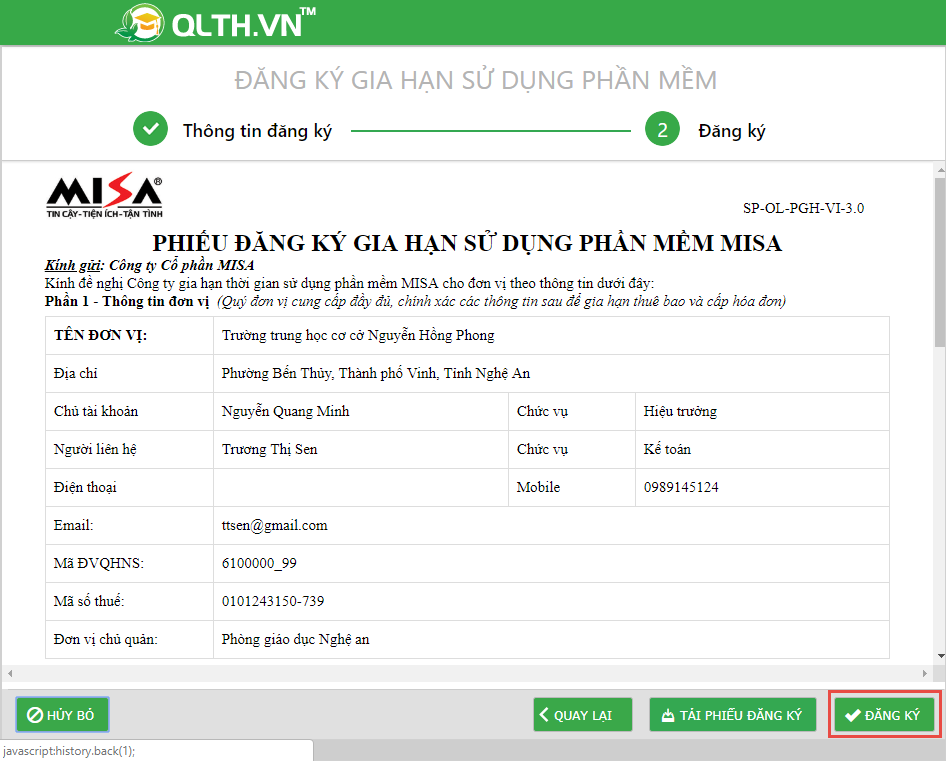Viewport: 946px width, 761px height.
Task: Click horizontal scrollbar left arrow
Action: (x=10, y=673)
